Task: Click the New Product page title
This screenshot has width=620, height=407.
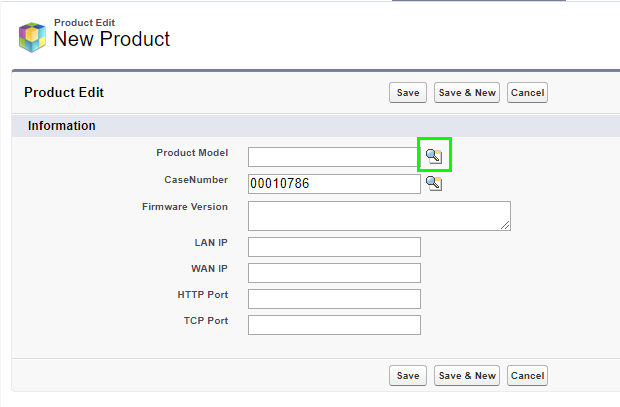Action: 111,40
